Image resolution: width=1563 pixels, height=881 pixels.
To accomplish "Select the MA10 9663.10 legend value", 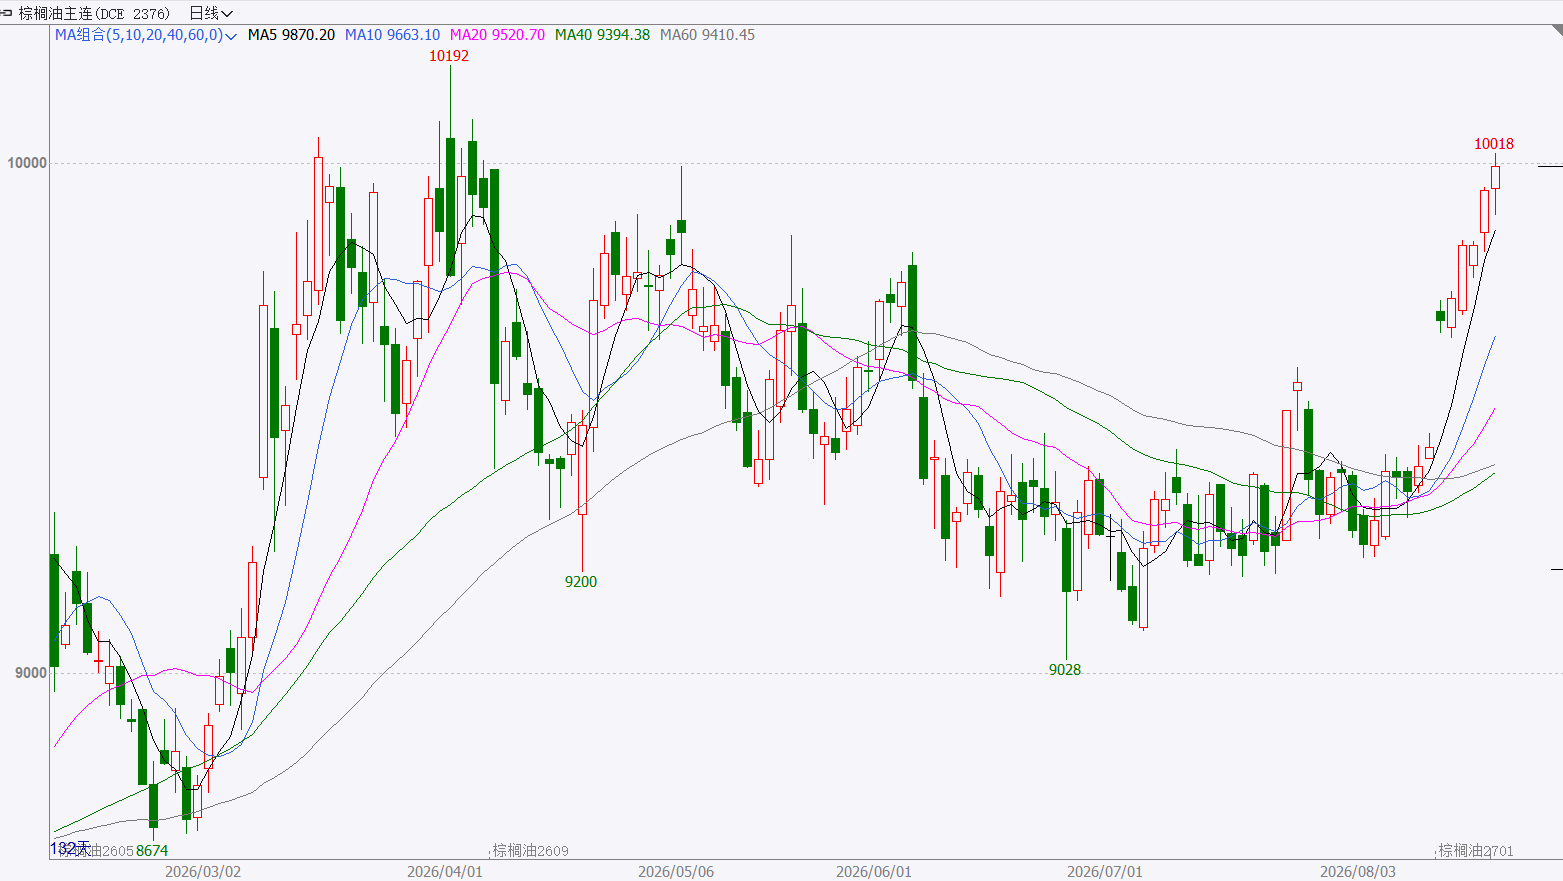I will click(x=392, y=35).
